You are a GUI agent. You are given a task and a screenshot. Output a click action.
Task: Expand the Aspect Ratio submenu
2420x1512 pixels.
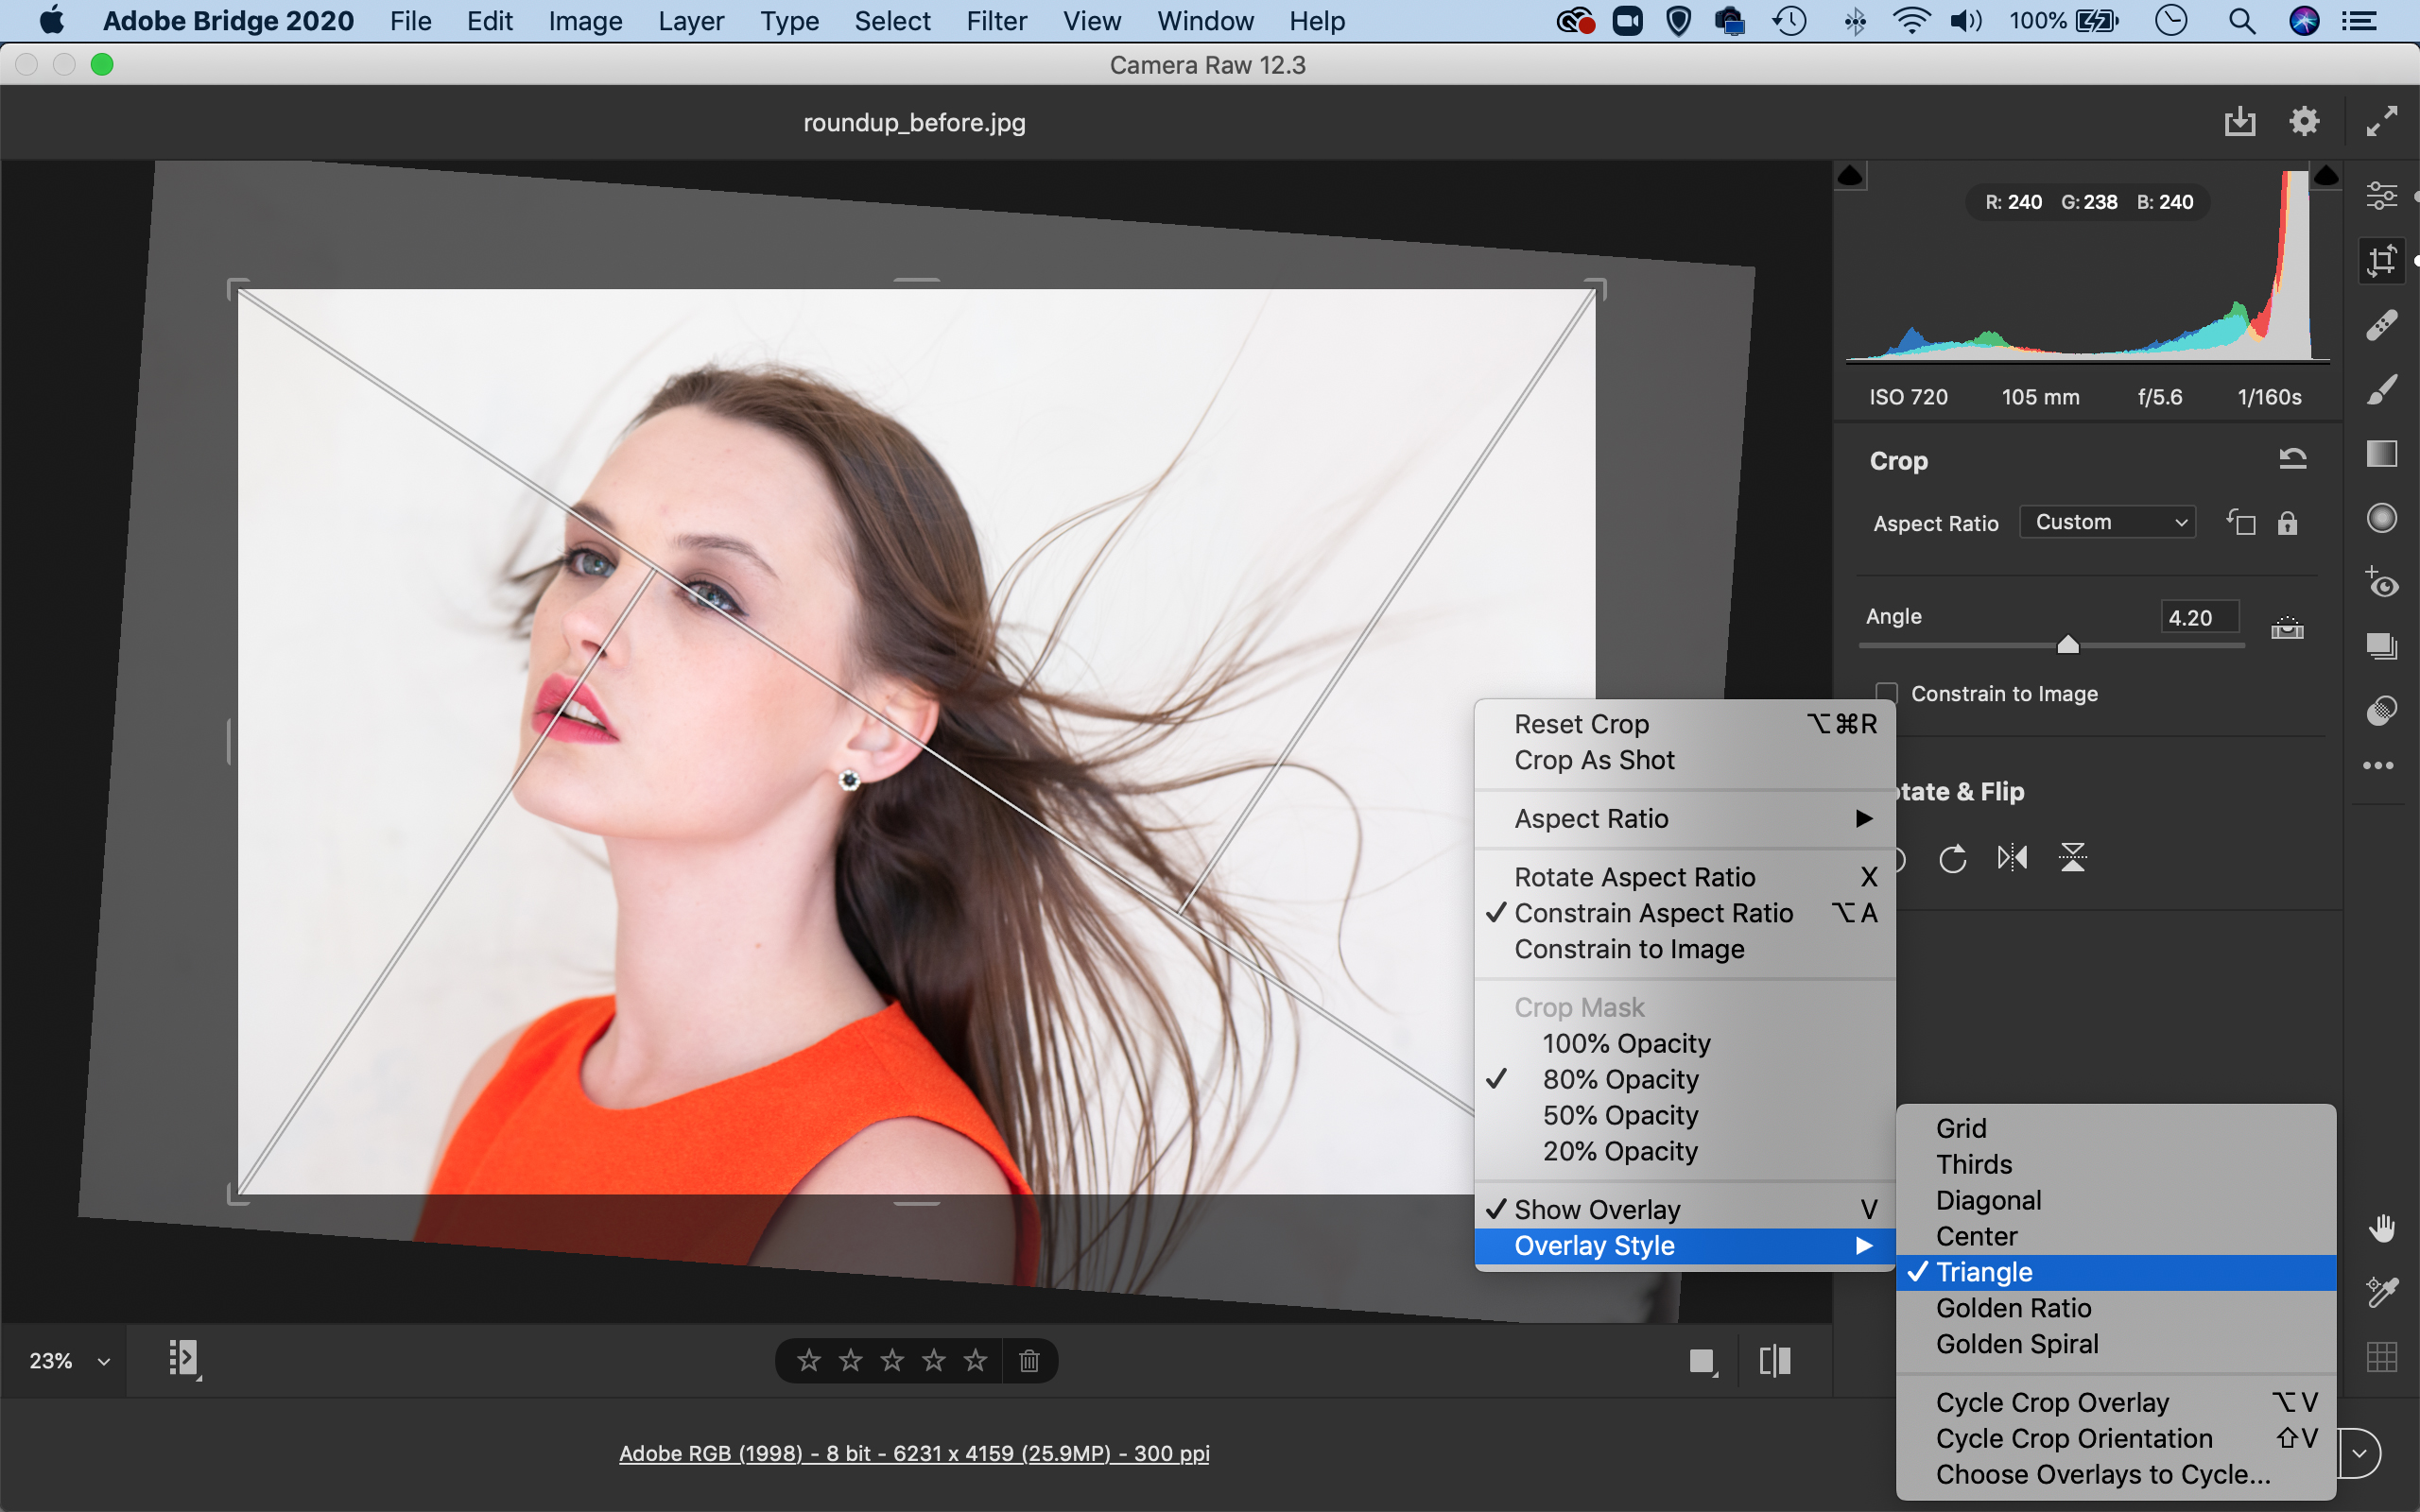[1685, 818]
